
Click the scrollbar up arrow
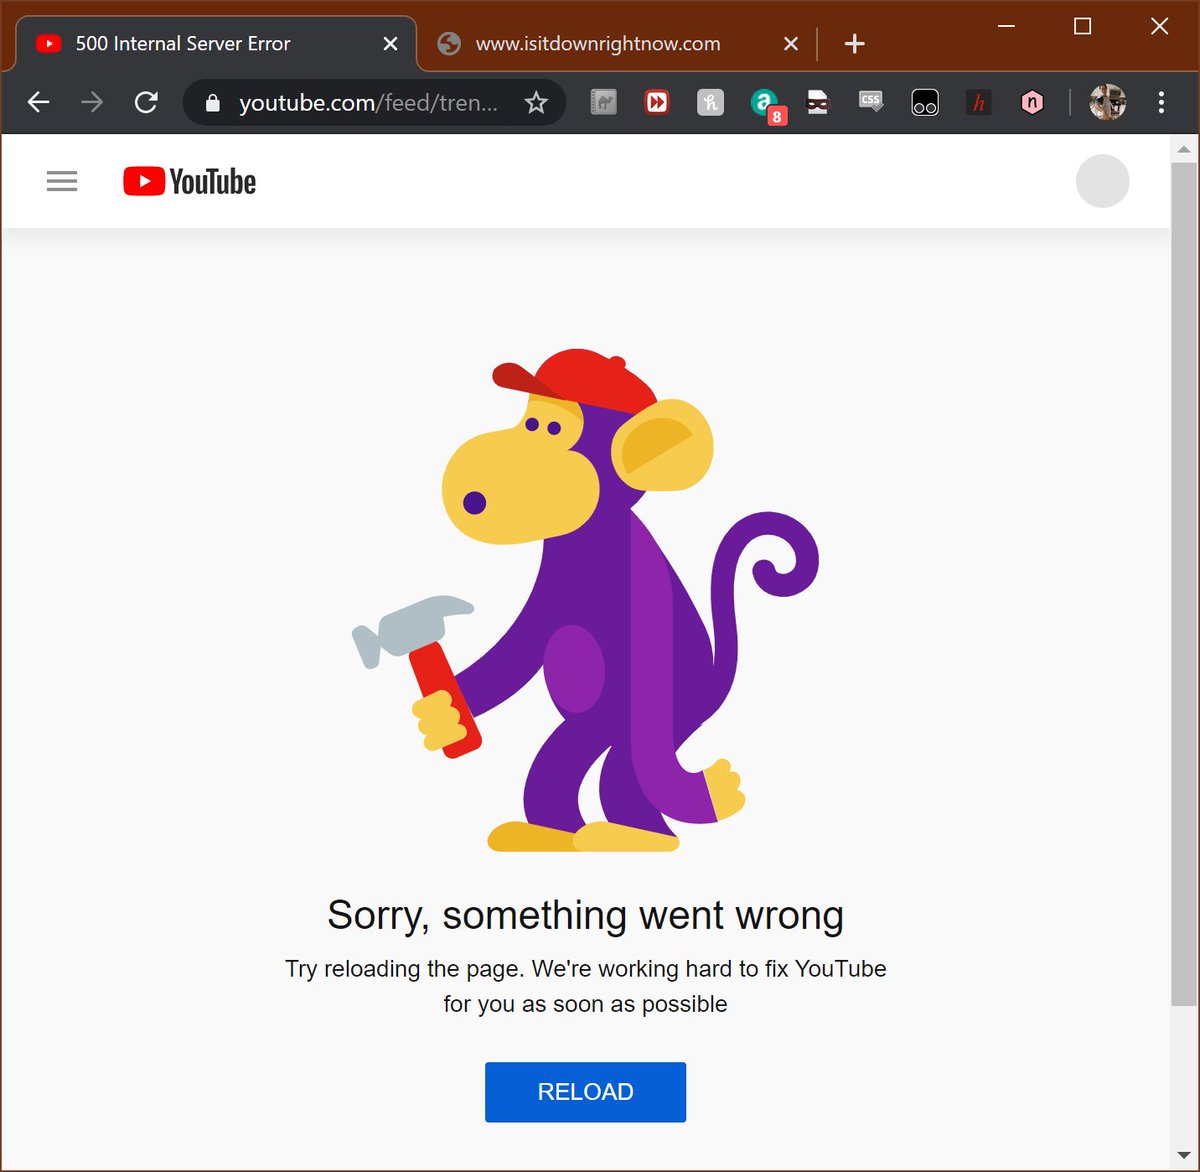[1184, 150]
